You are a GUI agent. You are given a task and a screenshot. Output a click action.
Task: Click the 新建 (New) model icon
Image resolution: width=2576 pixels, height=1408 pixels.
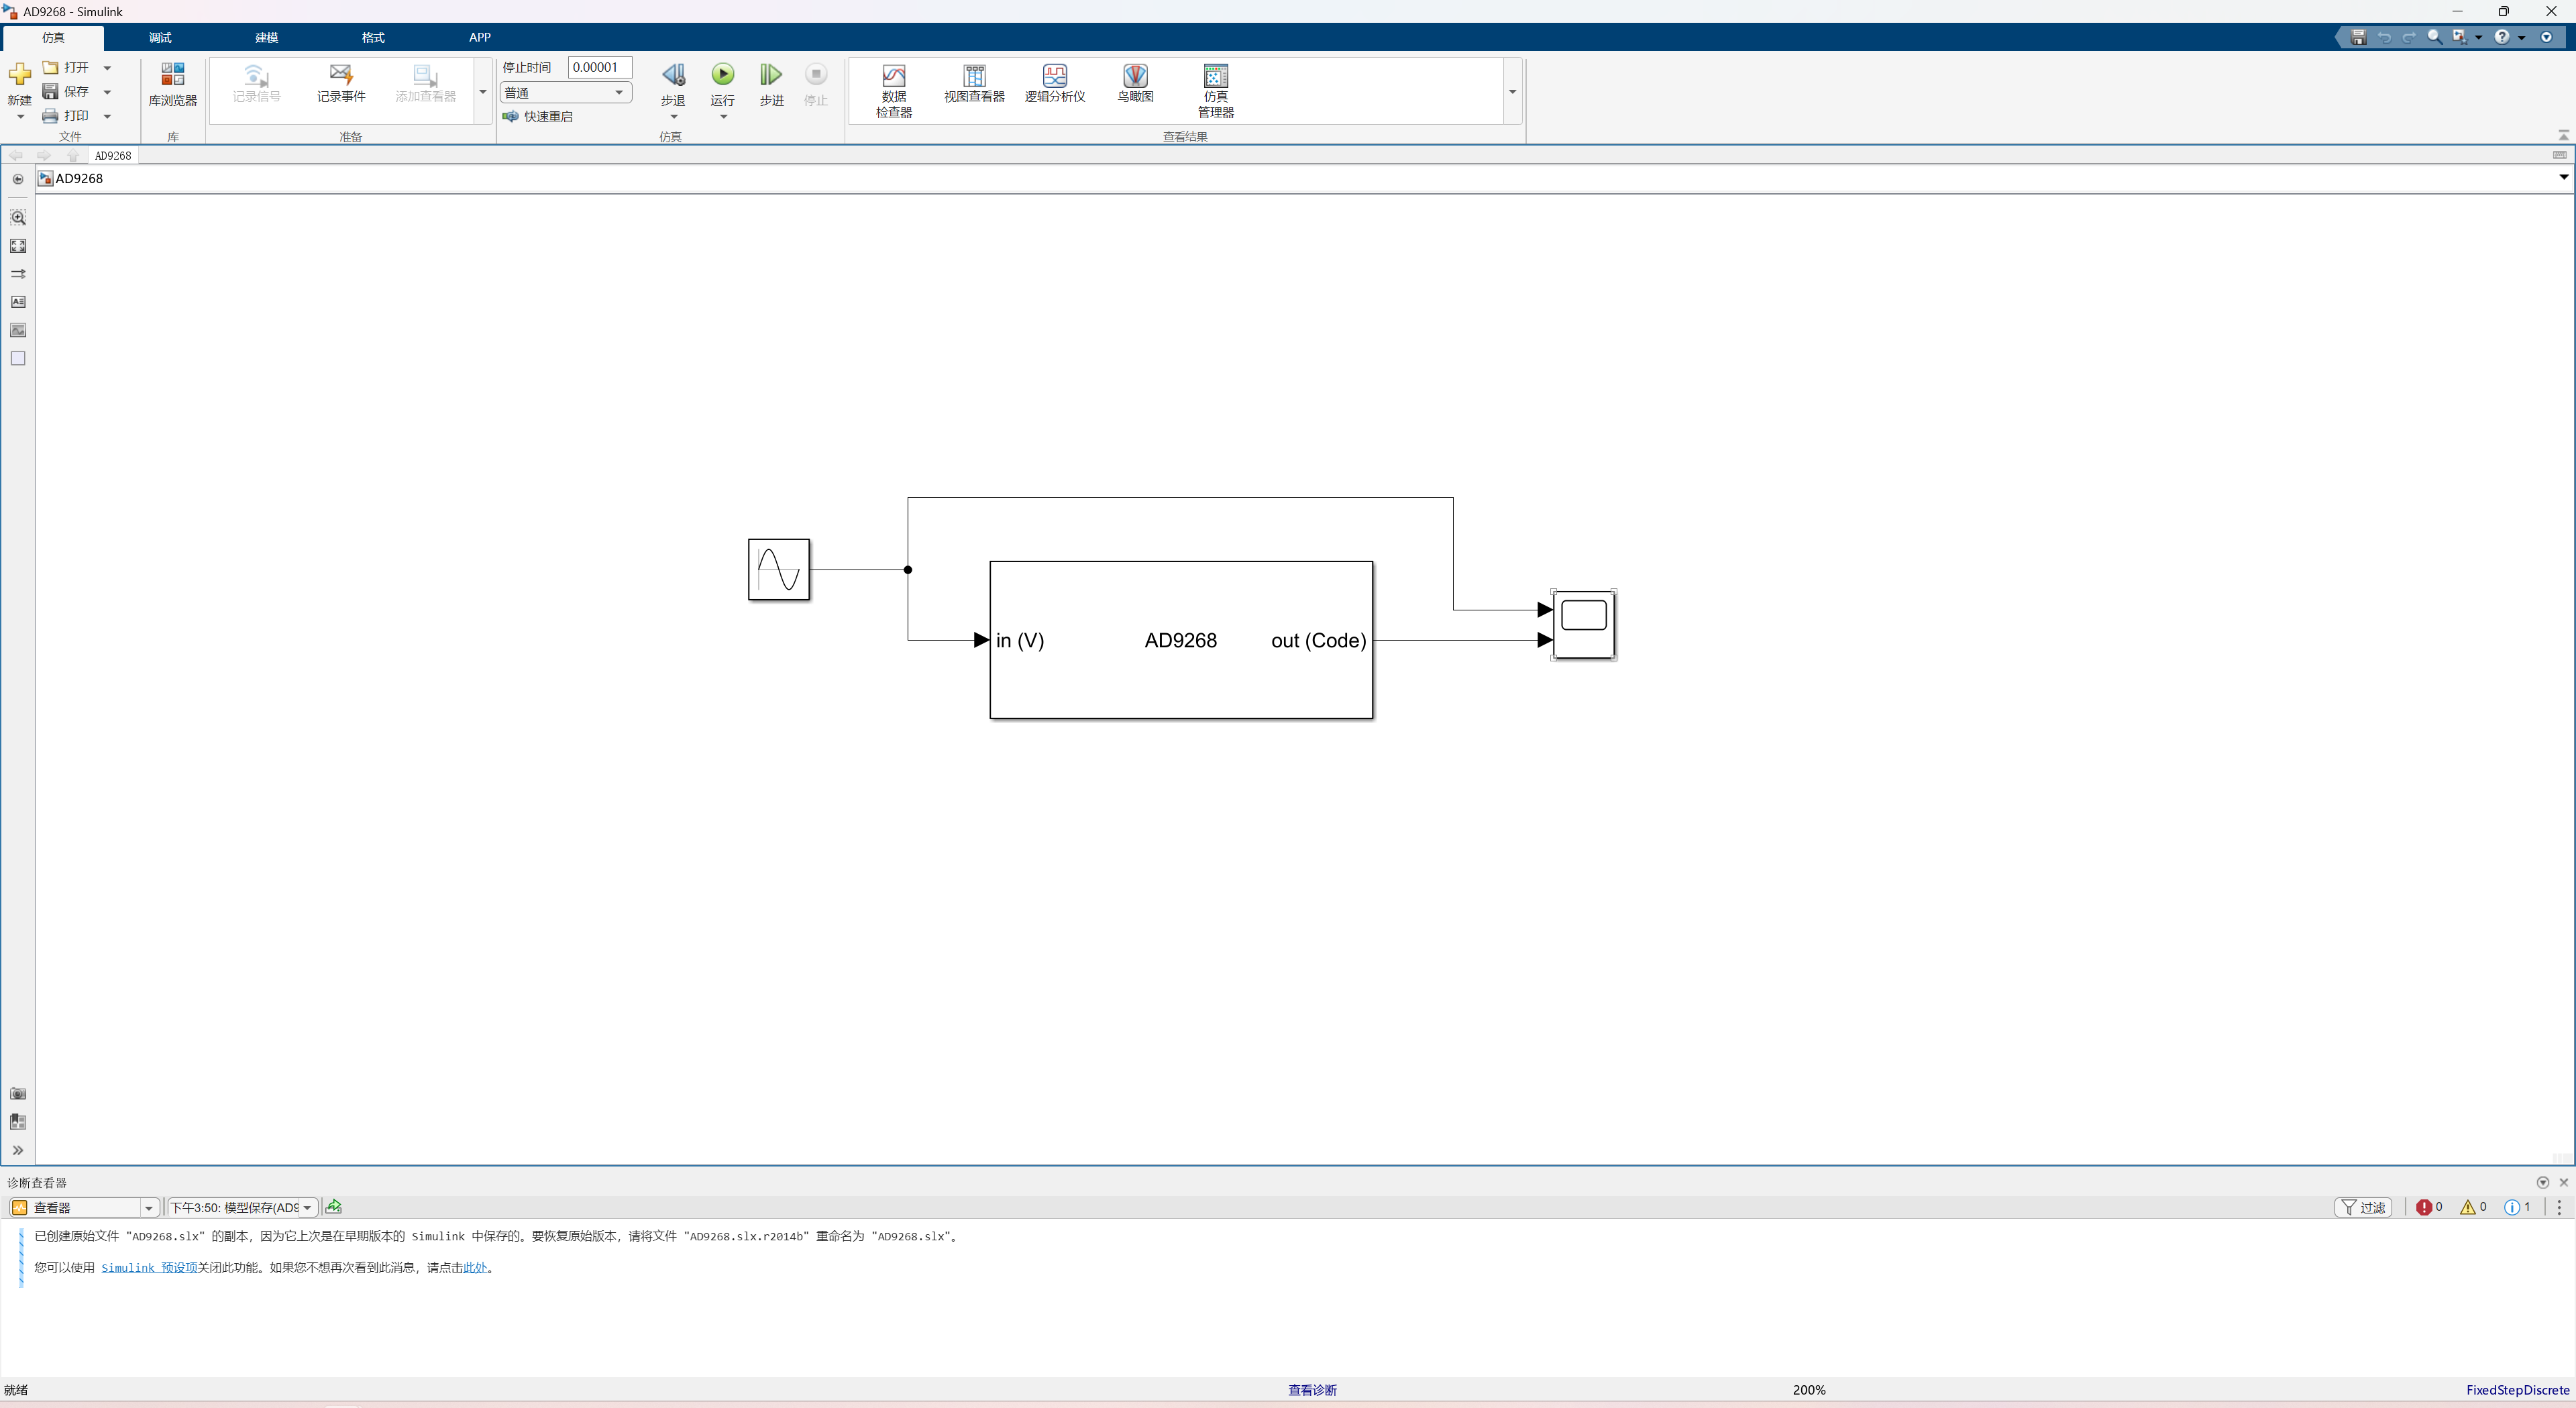coord(19,75)
